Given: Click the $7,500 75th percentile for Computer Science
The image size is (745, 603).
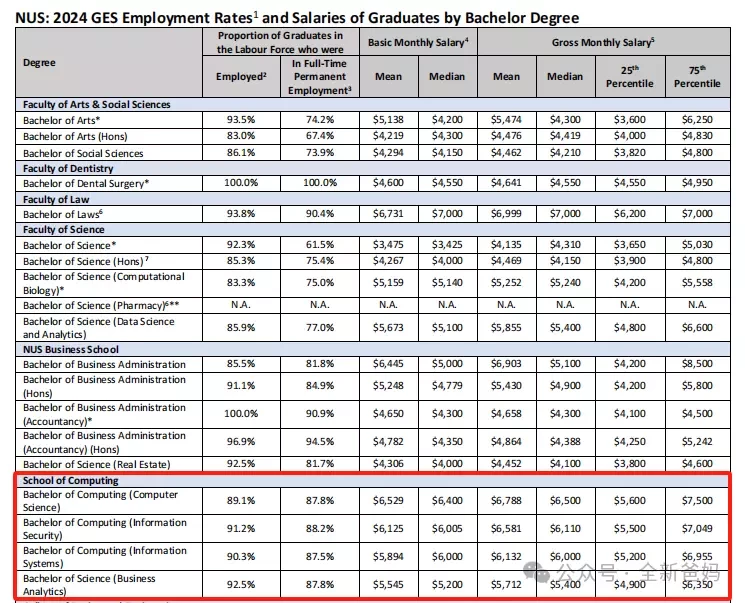Looking at the screenshot, I should [x=697, y=501].
